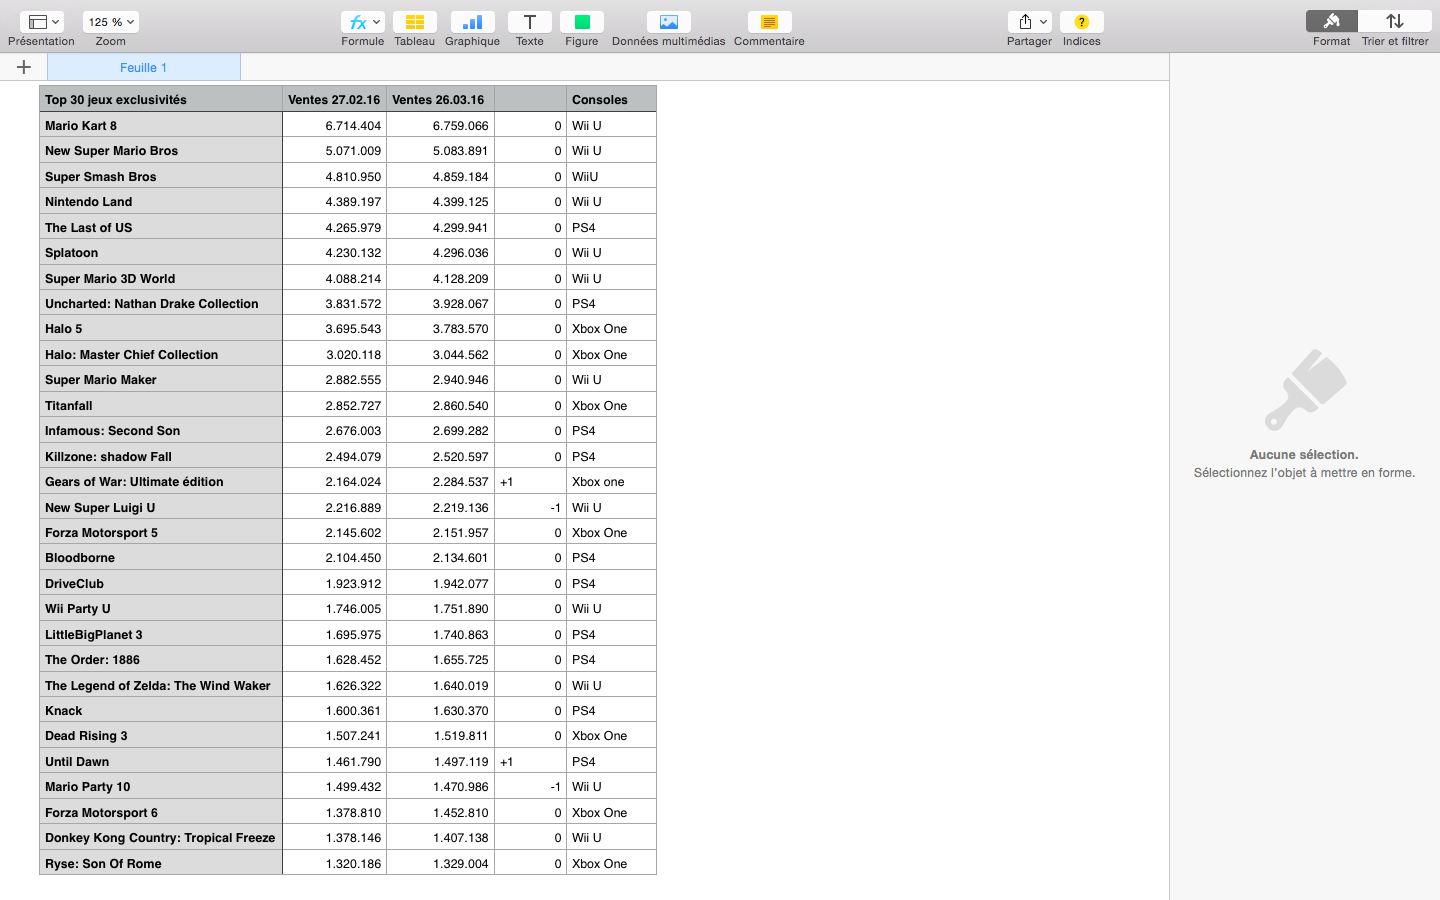Select +1 cell in Until Dawn row
This screenshot has height=900, width=1440.
(x=530, y=761)
